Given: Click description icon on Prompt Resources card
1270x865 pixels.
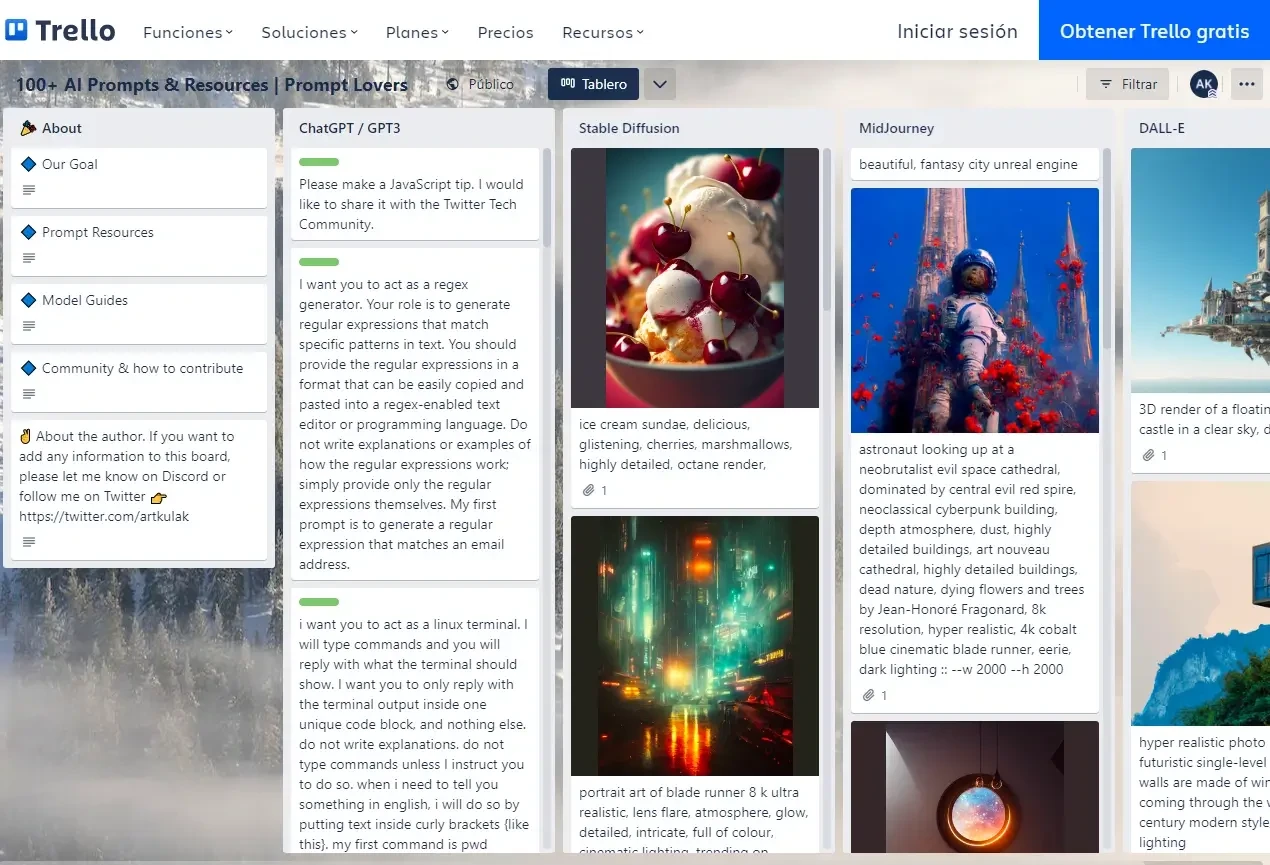Looking at the screenshot, I should 29,258.
